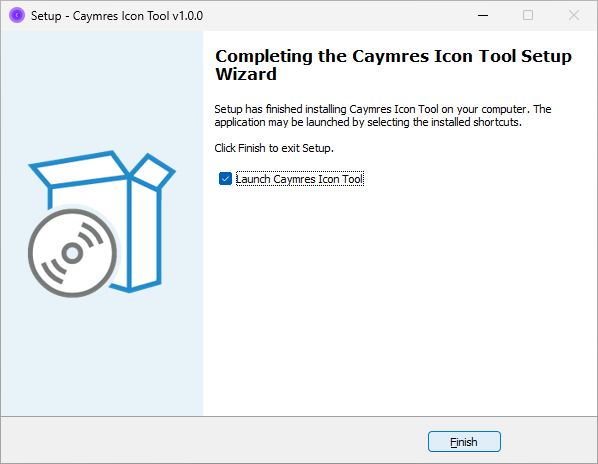Click the grayed-out maximize button

coord(528,16)
